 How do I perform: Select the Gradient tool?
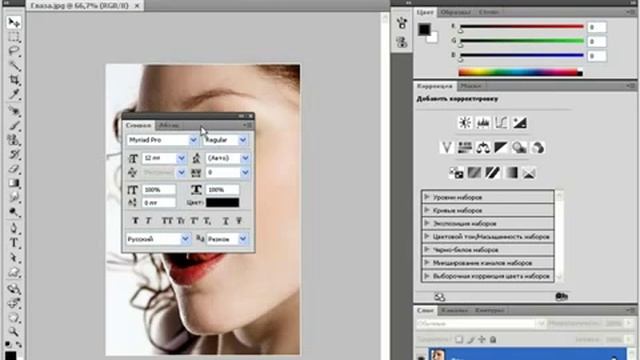point(14,183)
